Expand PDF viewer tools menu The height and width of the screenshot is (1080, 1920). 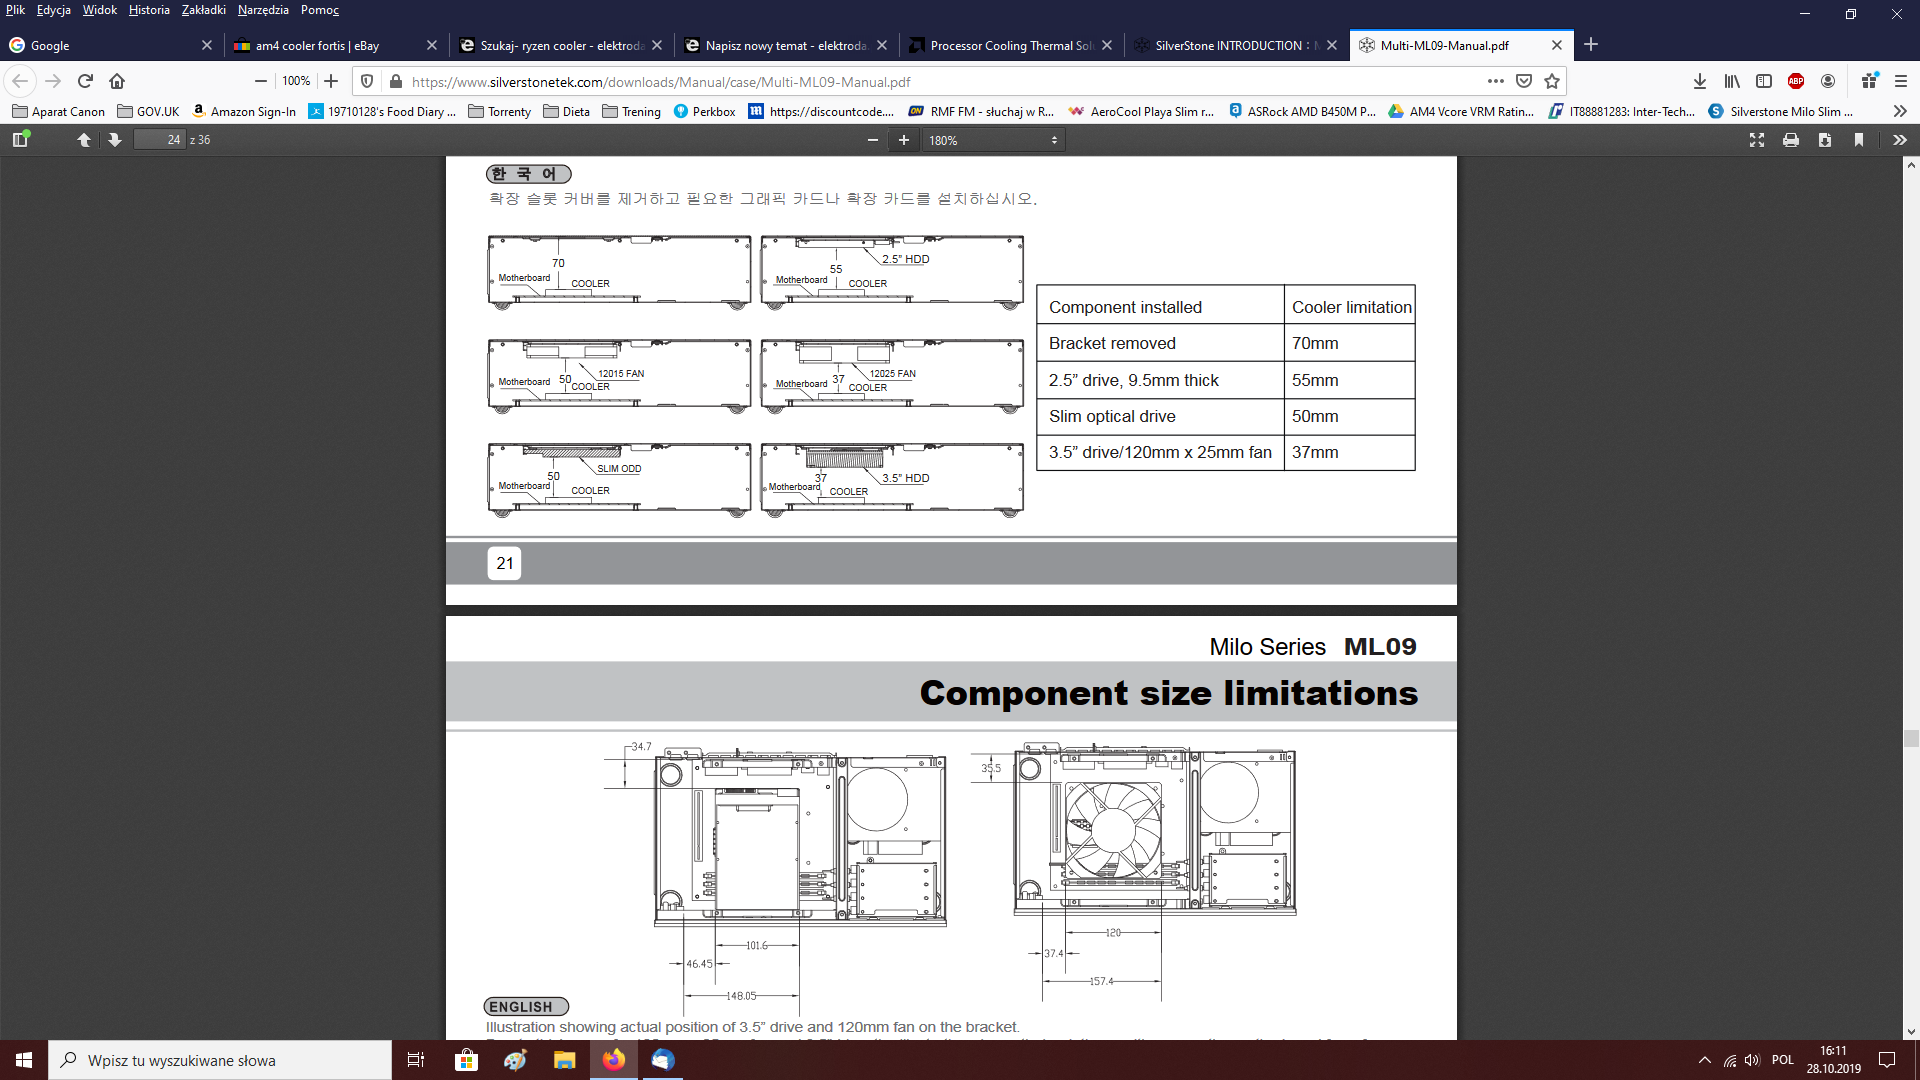tap(1900, 140)
